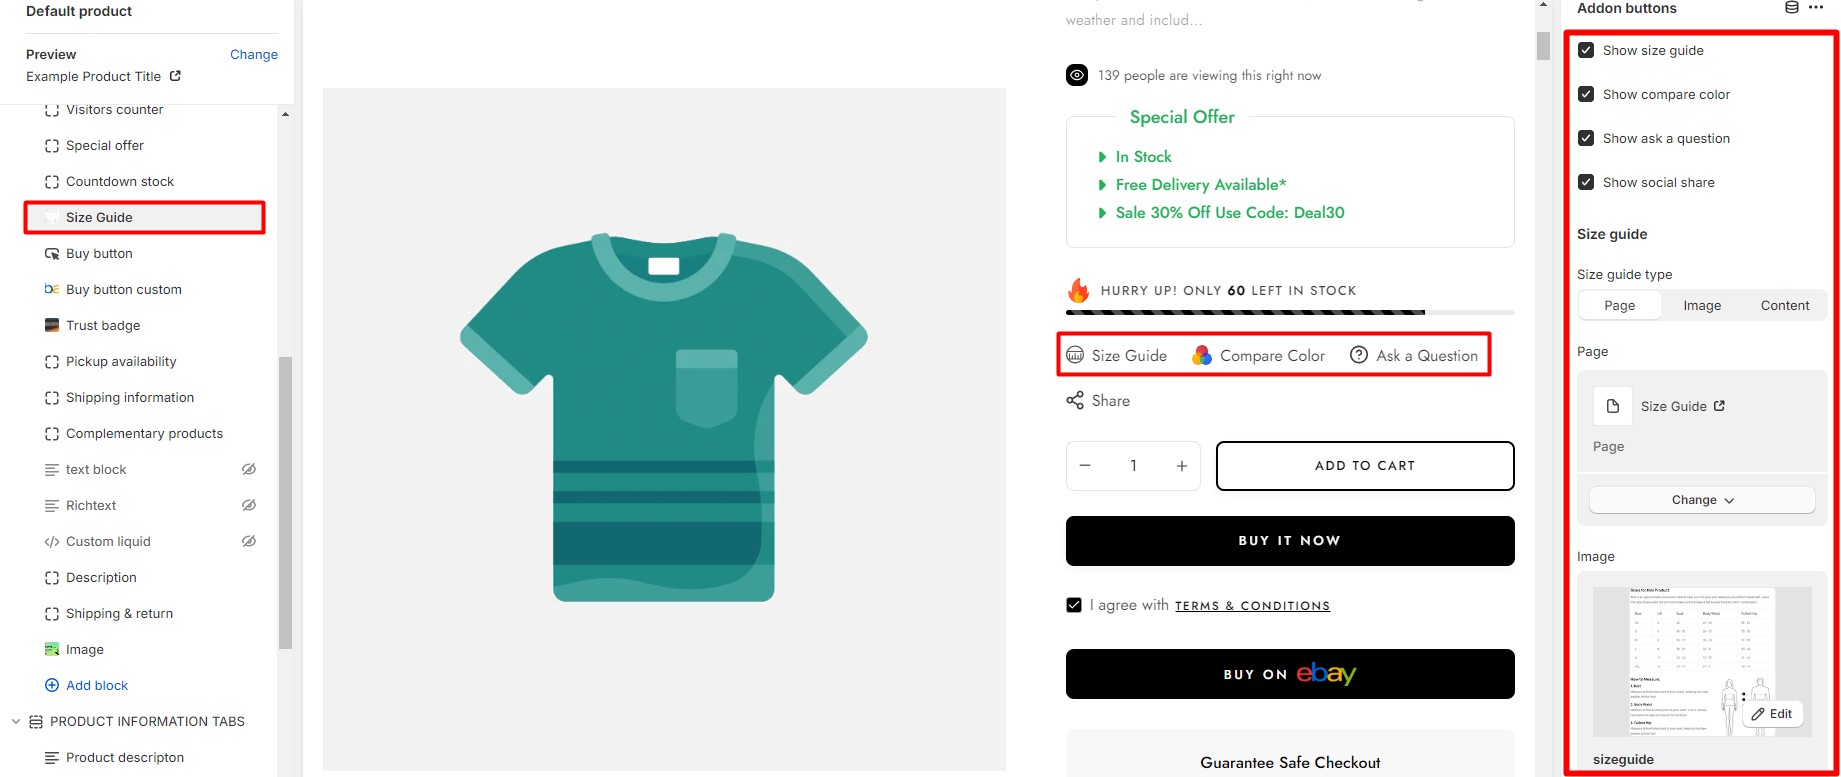Click the Add block plus icon
Screen dimensions: 1841x777
52,685
